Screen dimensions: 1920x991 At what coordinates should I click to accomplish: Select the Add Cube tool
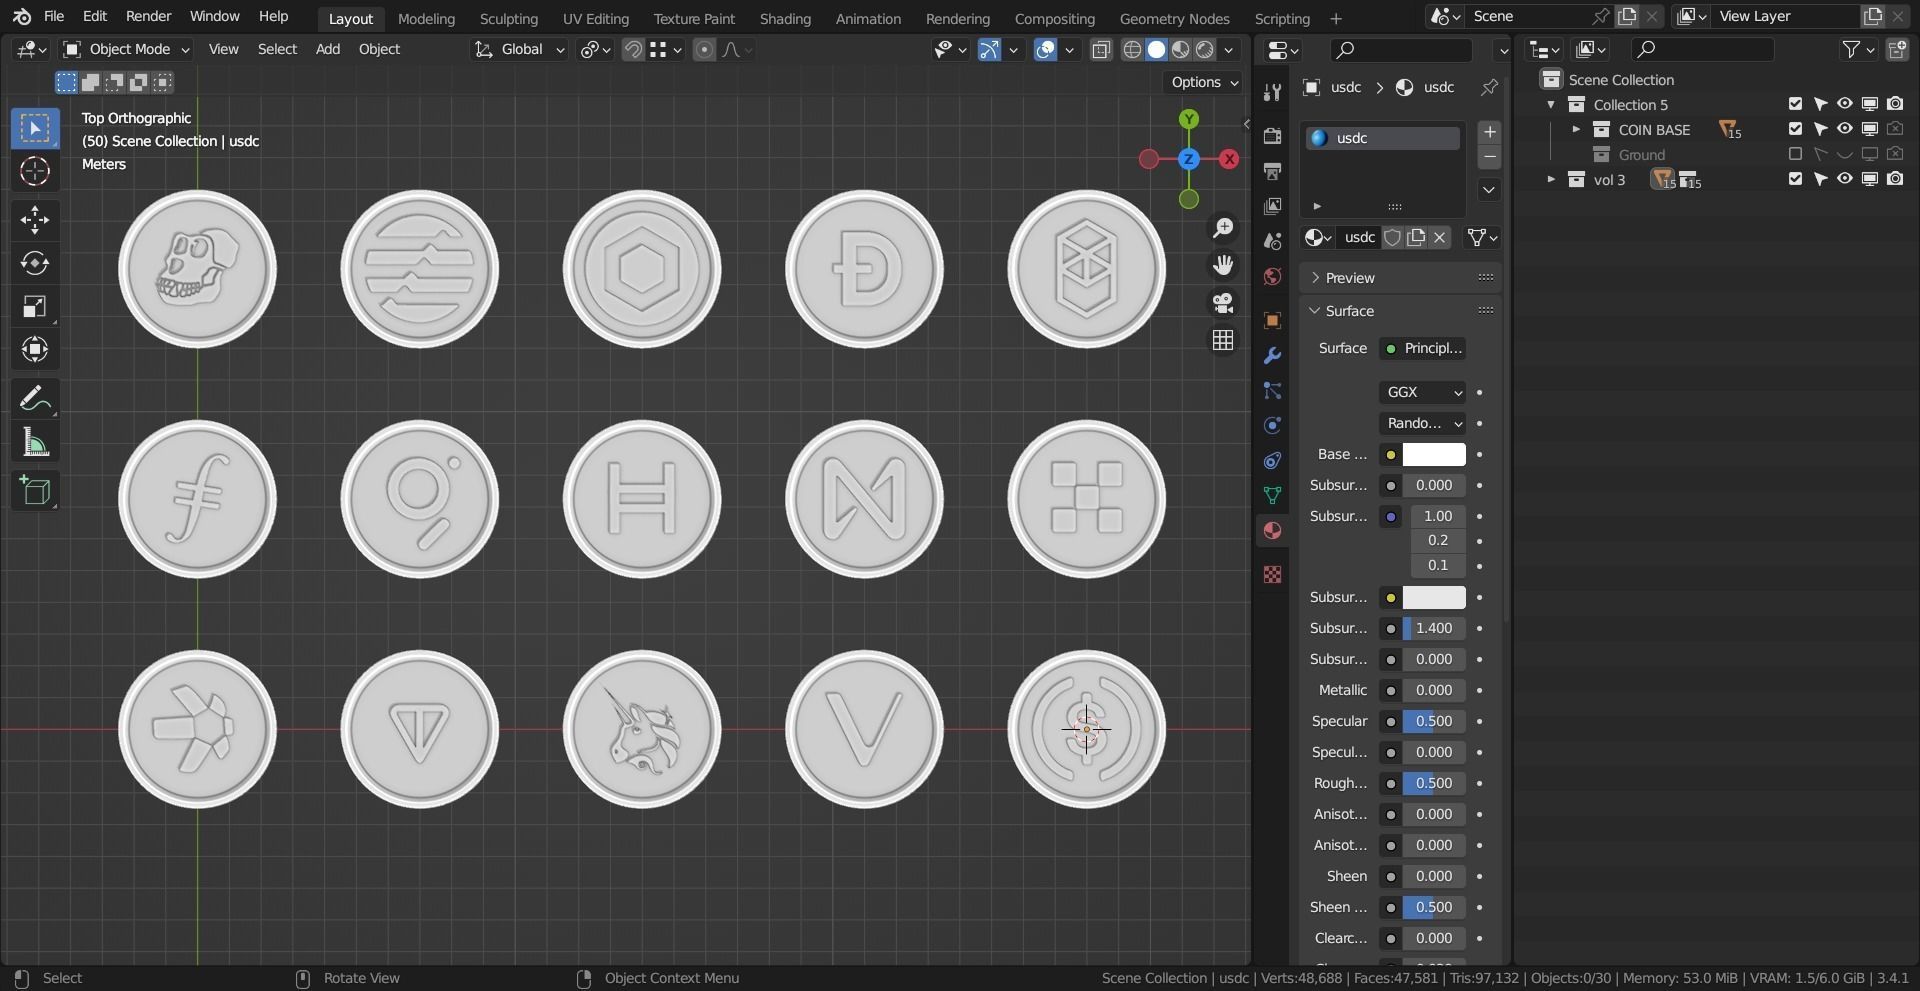coord(35,491)
